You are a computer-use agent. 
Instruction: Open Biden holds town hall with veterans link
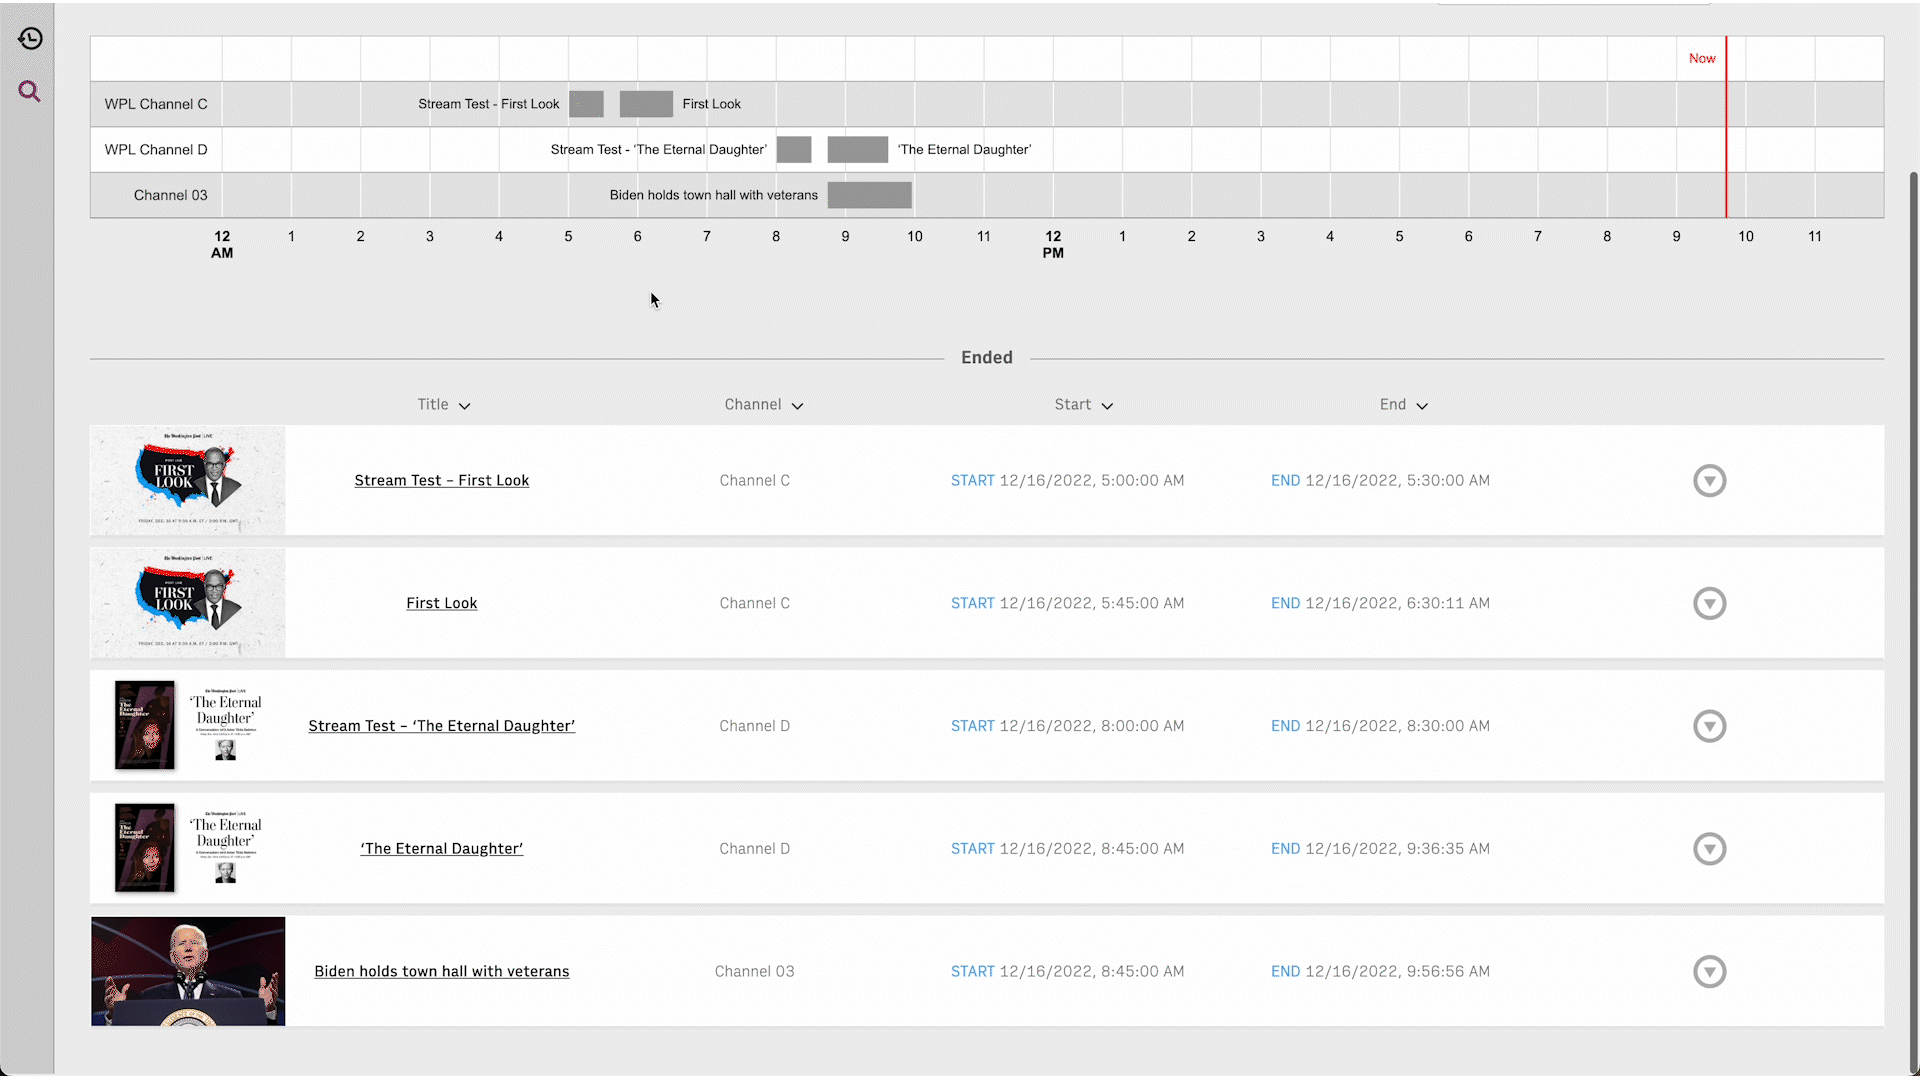pyautogui.click(x=441, y=972)
